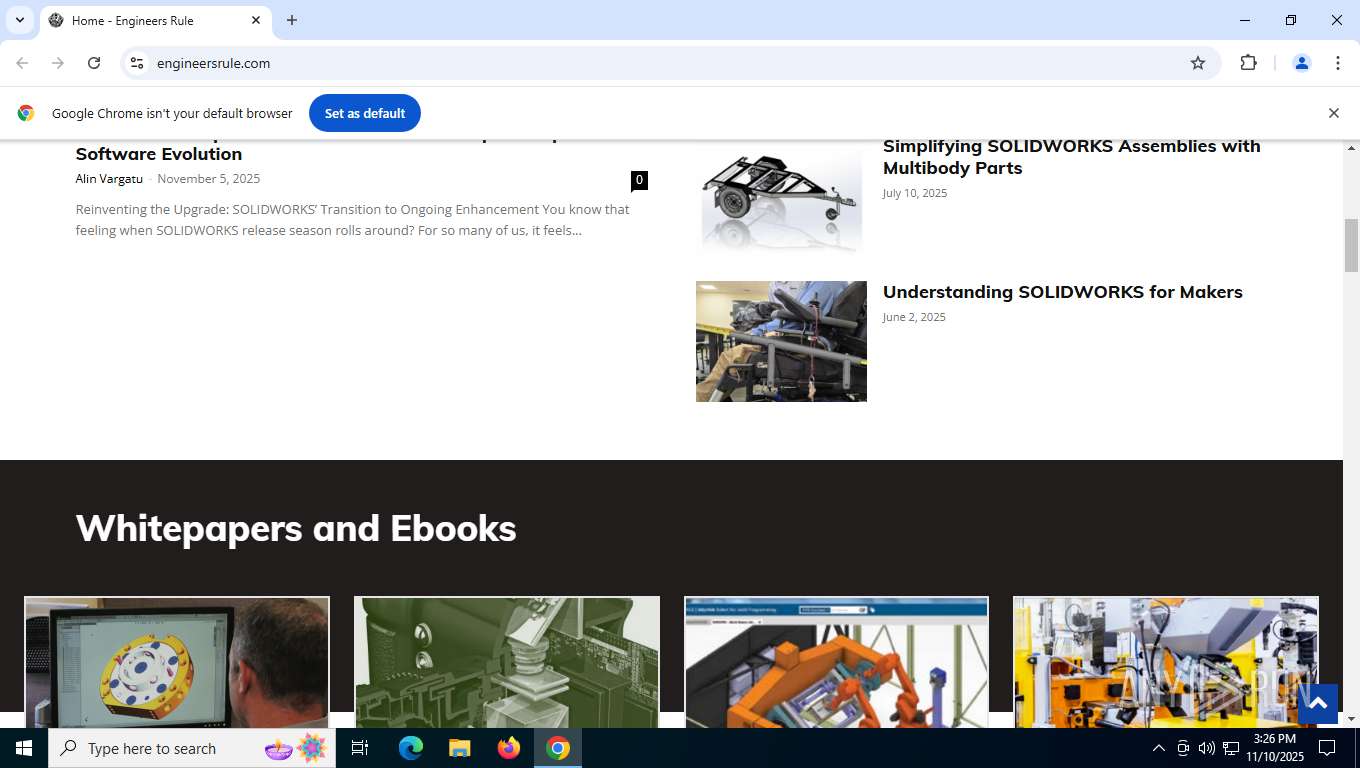This screenshot has height=768, width=1360.
Task: Open the orange robot cell whitepaper thumbnail
Action: (836, 662)
